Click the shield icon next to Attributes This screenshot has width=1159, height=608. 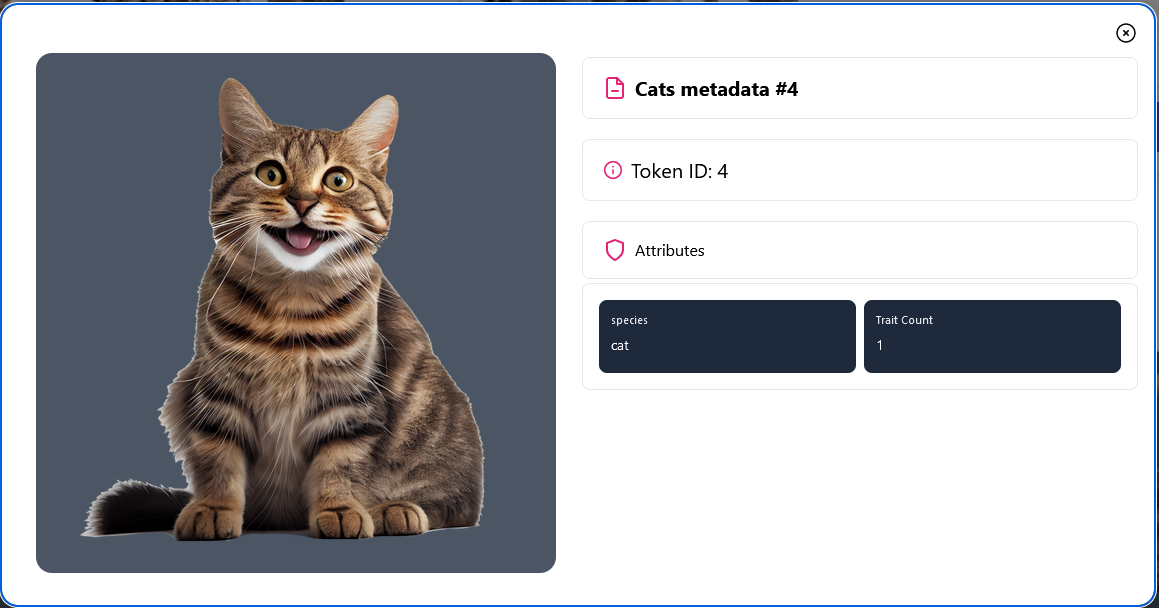(614, 250)
